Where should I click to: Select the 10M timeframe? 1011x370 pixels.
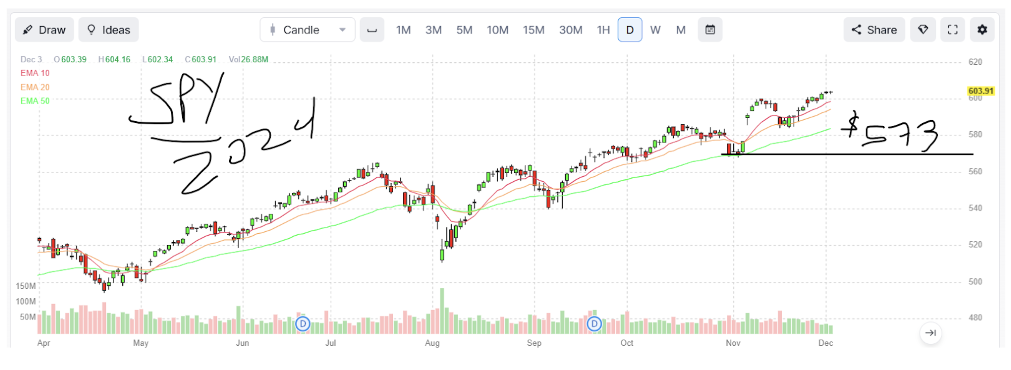pos(498,30)
